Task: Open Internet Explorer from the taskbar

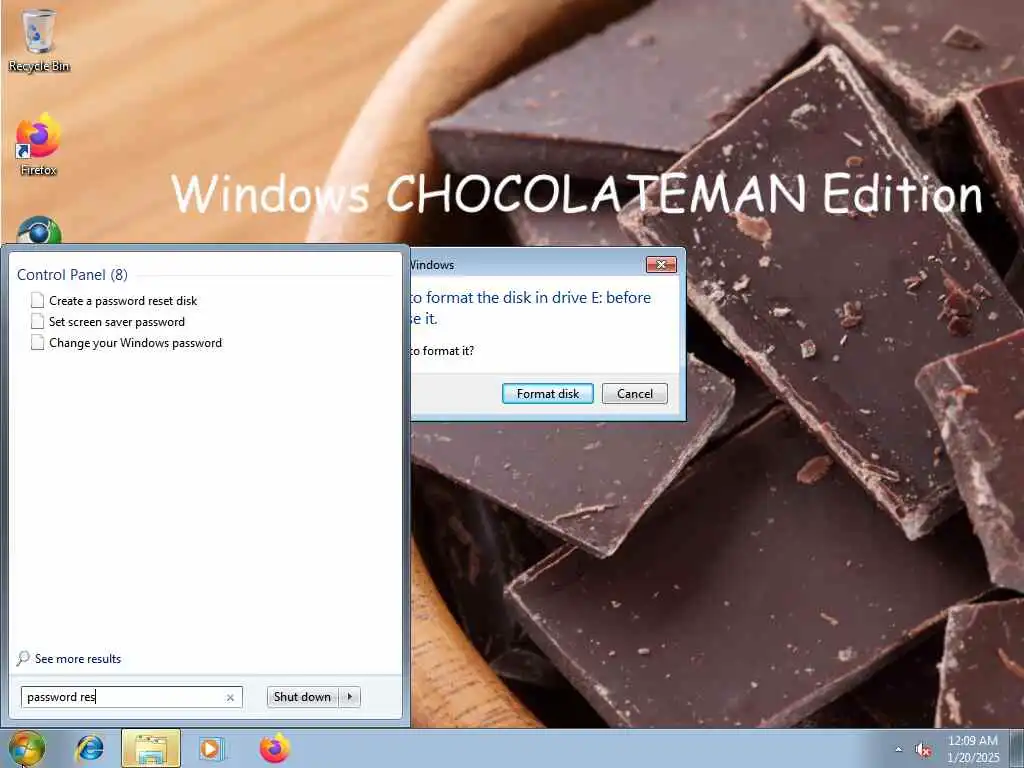Action: click(x=89, y=748)
